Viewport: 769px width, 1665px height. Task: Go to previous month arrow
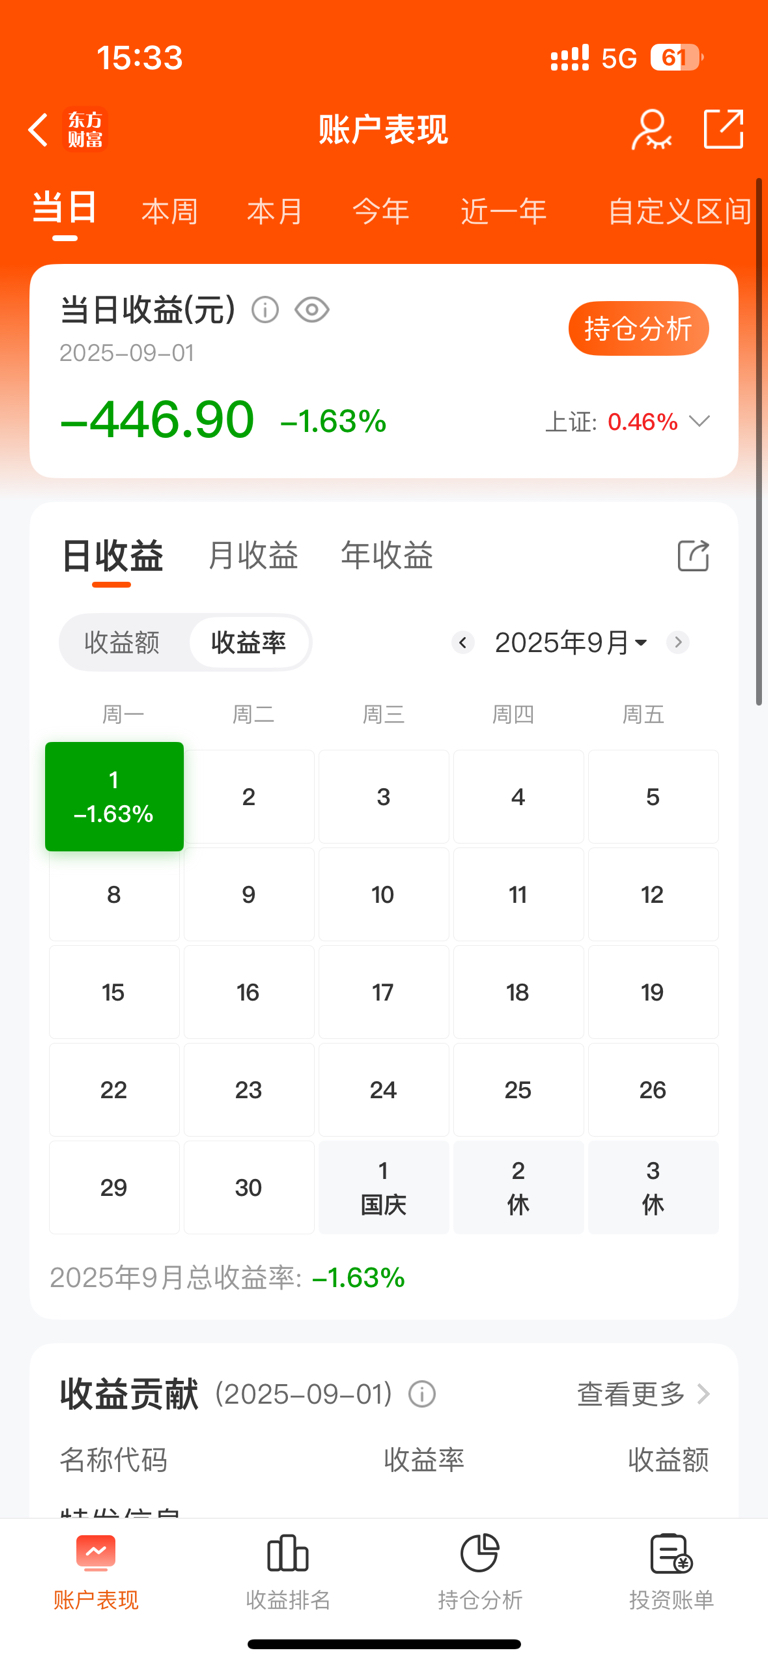point(462,642)
